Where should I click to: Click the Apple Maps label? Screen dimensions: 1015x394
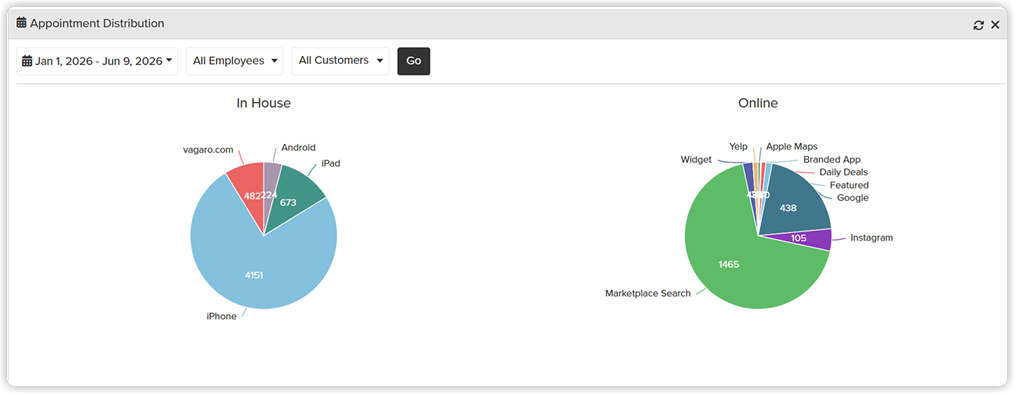click(792, 147)
